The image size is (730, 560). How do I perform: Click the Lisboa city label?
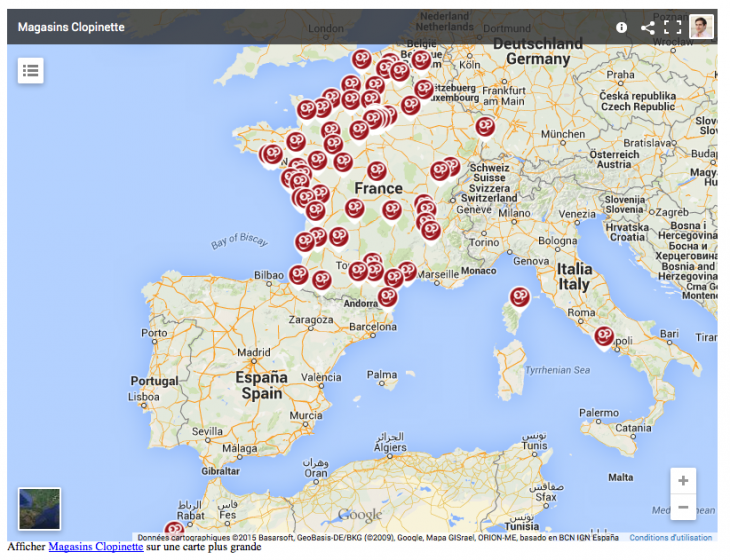(x=144, y=397)
